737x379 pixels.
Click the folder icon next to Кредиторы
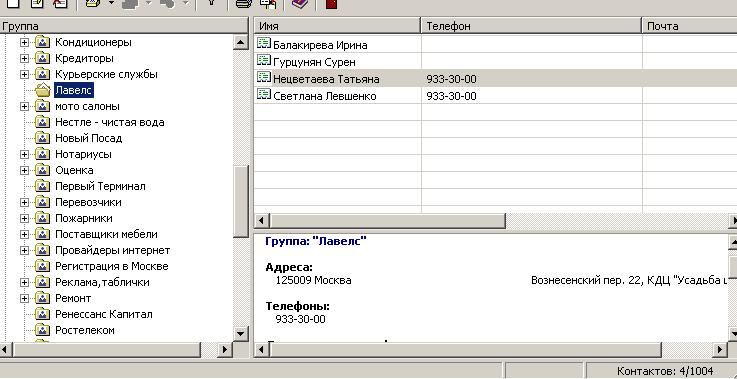tap(43, 58)
